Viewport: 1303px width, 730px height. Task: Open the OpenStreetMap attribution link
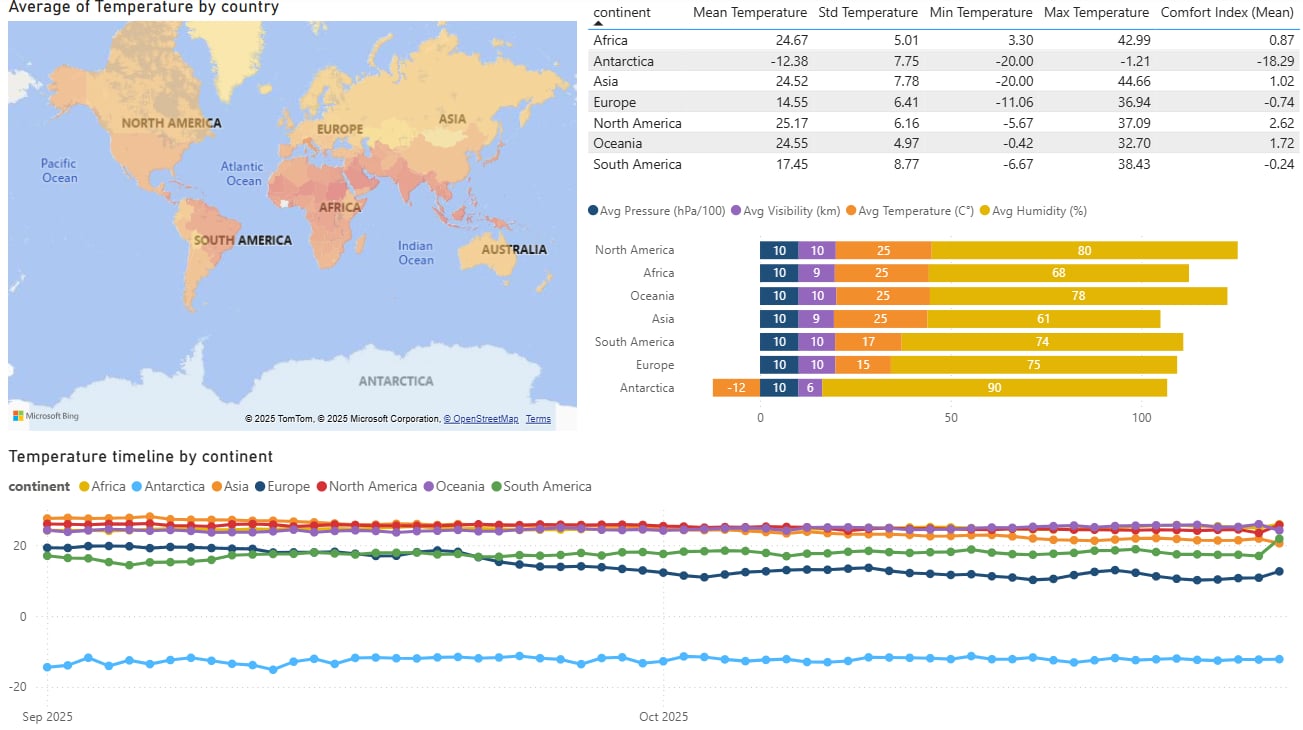481,419
